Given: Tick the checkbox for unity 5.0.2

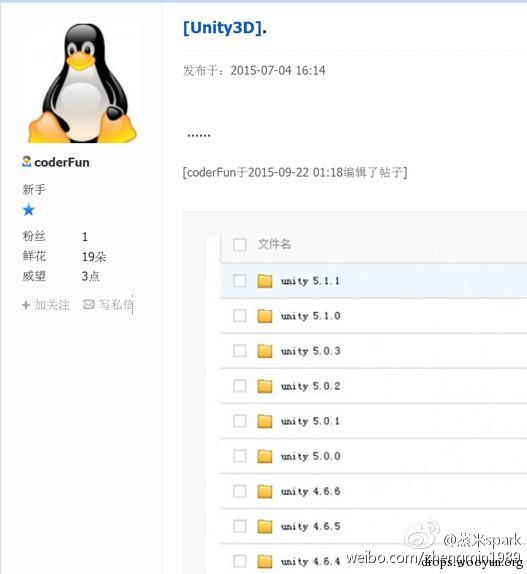Looking at the screenshot, I should tap(240, 386).
